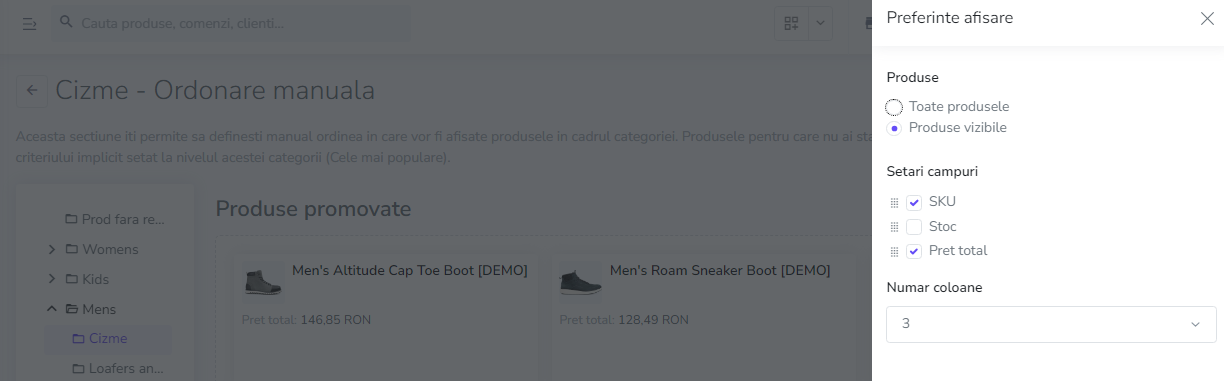The width and height of the screenshot is (1224, 381).
Task: Select the Produse vizibile radio option
Action: tap(894, 128)
